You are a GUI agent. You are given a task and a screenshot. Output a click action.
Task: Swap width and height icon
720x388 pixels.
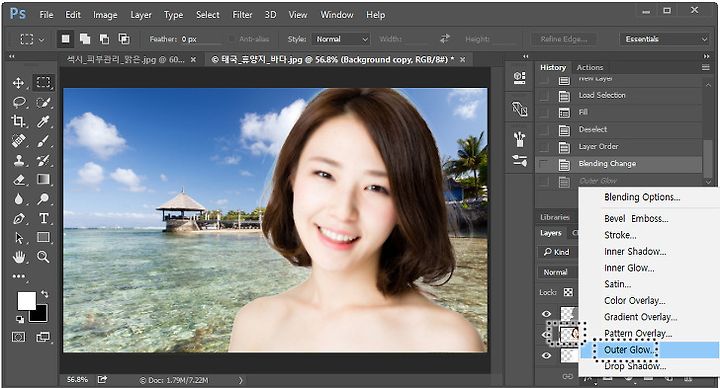[444, 39]
